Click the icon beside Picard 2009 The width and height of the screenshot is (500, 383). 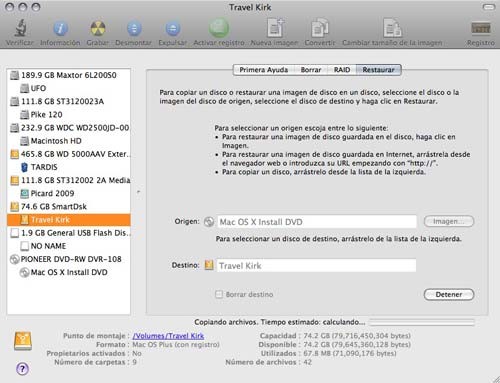pos(24,193)
